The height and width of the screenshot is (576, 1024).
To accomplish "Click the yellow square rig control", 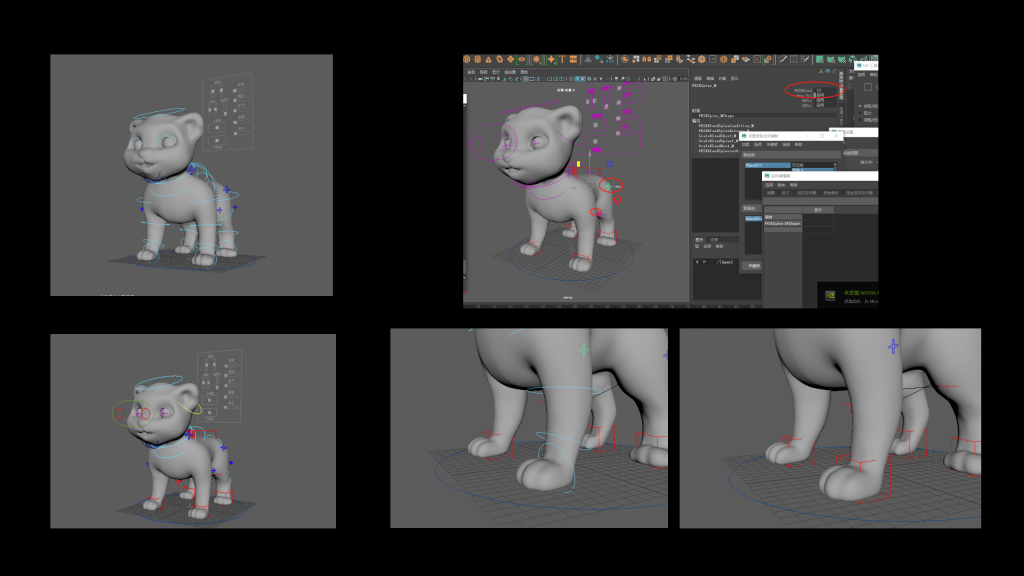I will (x=578, y=165).
